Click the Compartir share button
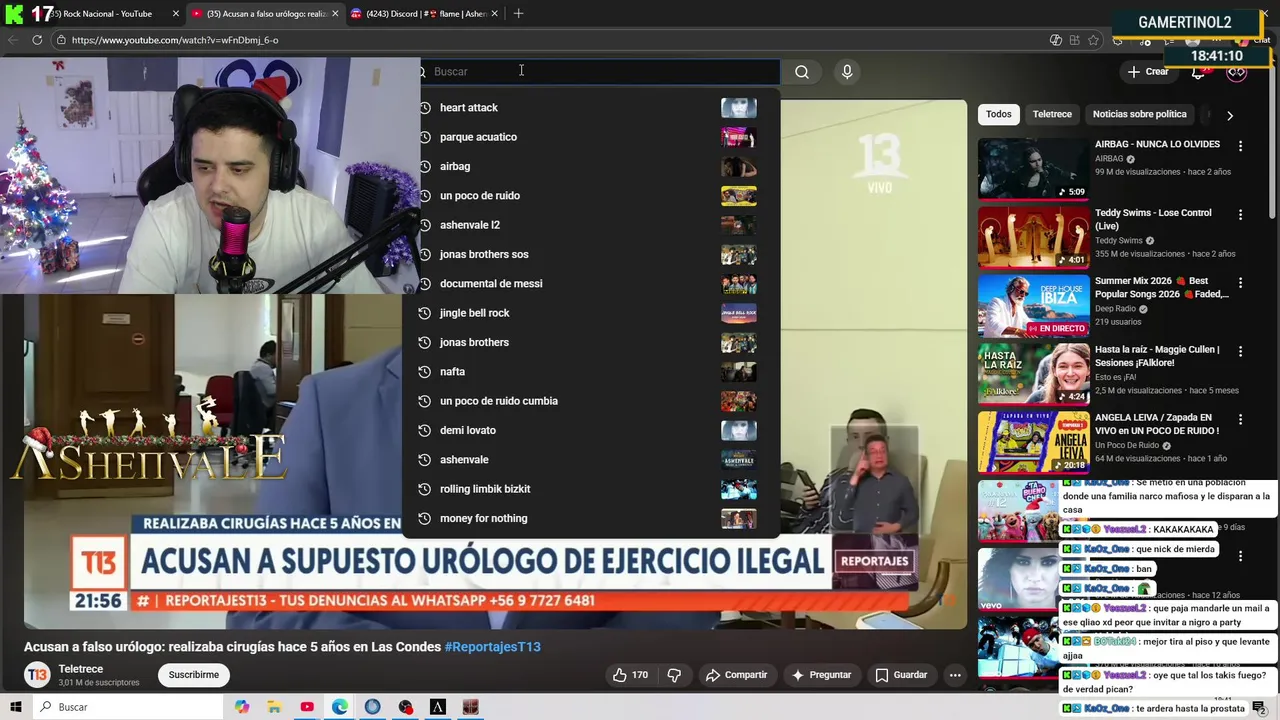Image resolution: width=1280 pixels, height=720 pixels. [x=736, y=675]
